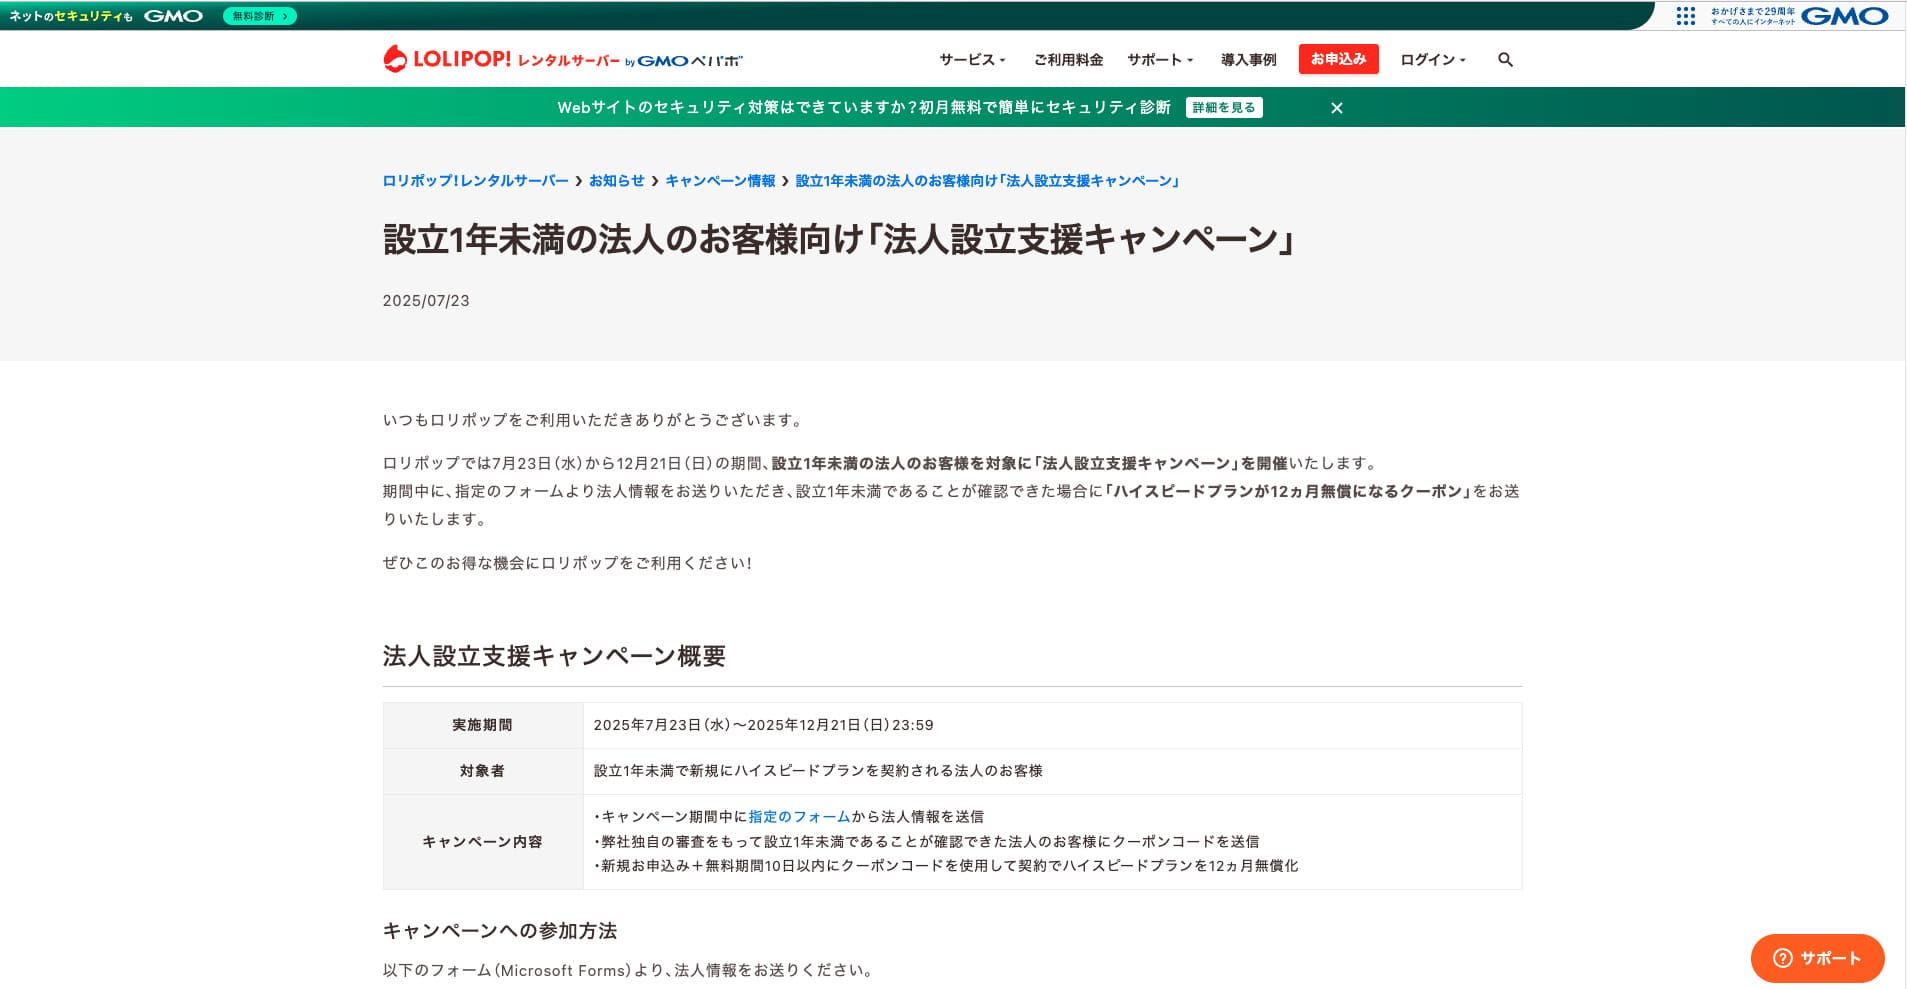Open the ログイン dropdown

pos(1432,59)
